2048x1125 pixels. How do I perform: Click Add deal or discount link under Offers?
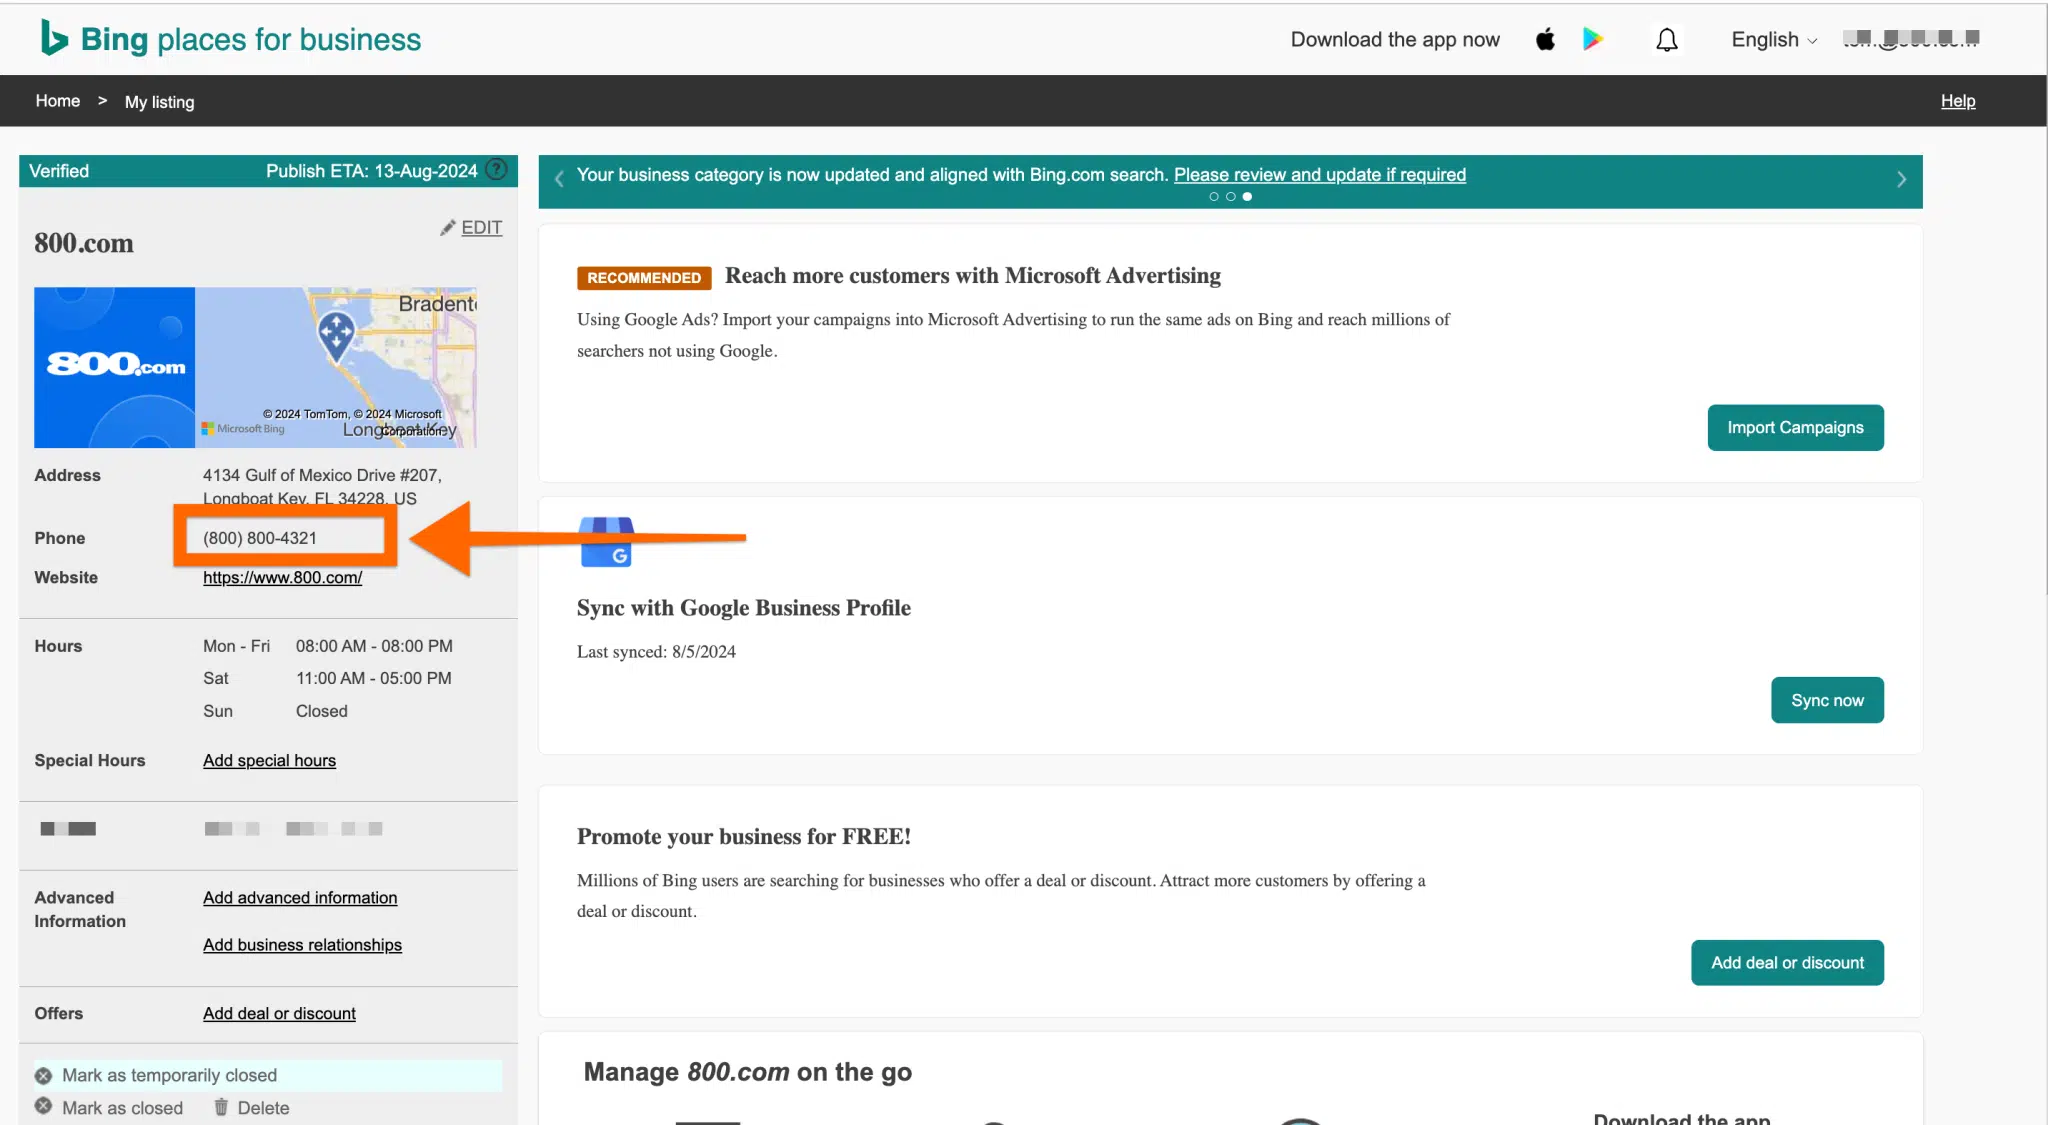(280, 1014)
